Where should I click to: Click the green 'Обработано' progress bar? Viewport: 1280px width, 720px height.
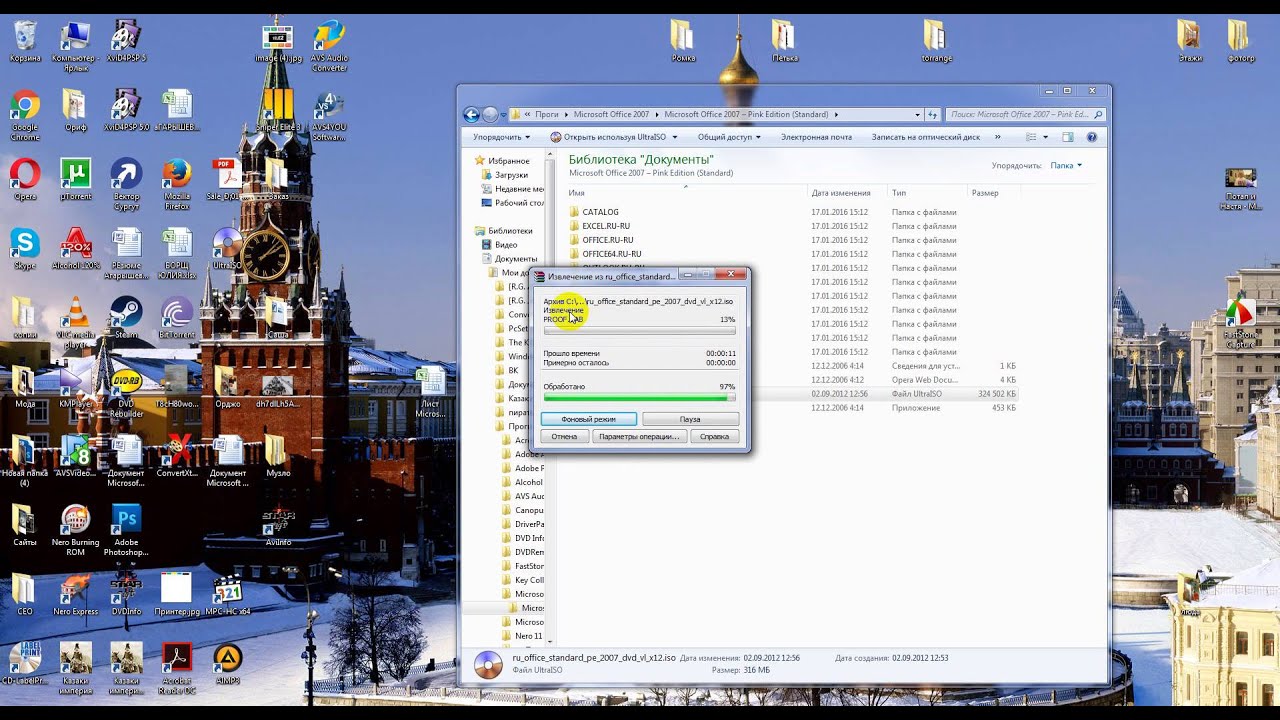[639, 398]
